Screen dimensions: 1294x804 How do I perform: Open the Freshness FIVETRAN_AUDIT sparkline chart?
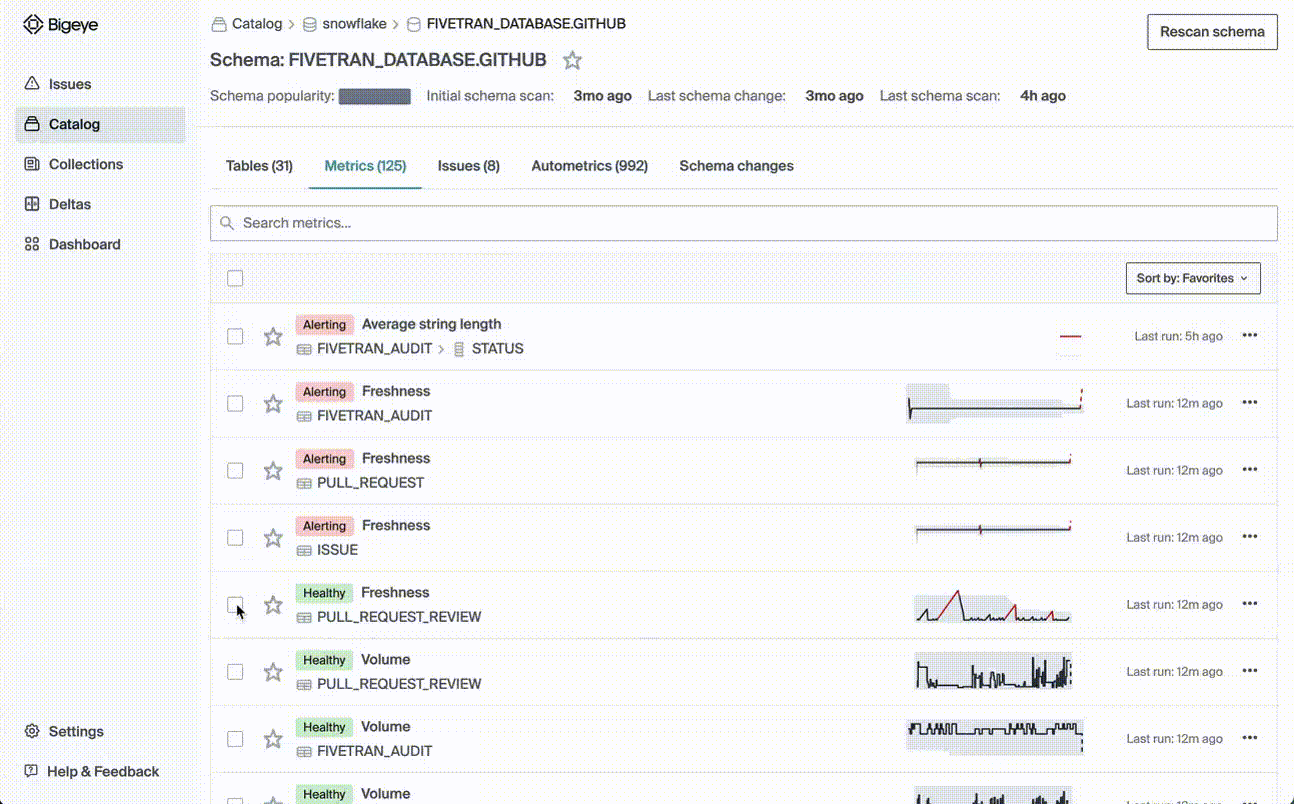click(995, 403)
